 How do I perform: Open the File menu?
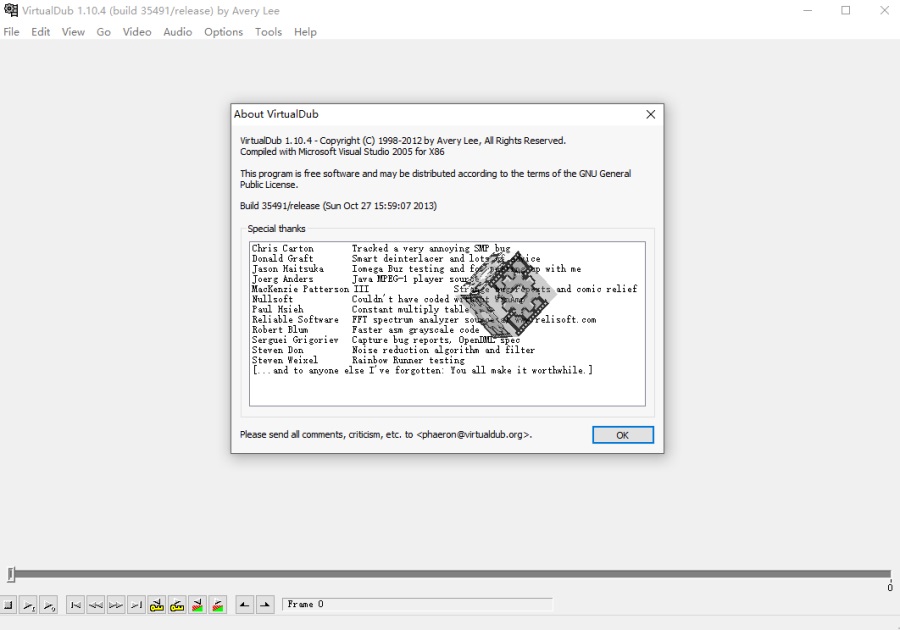11,32
